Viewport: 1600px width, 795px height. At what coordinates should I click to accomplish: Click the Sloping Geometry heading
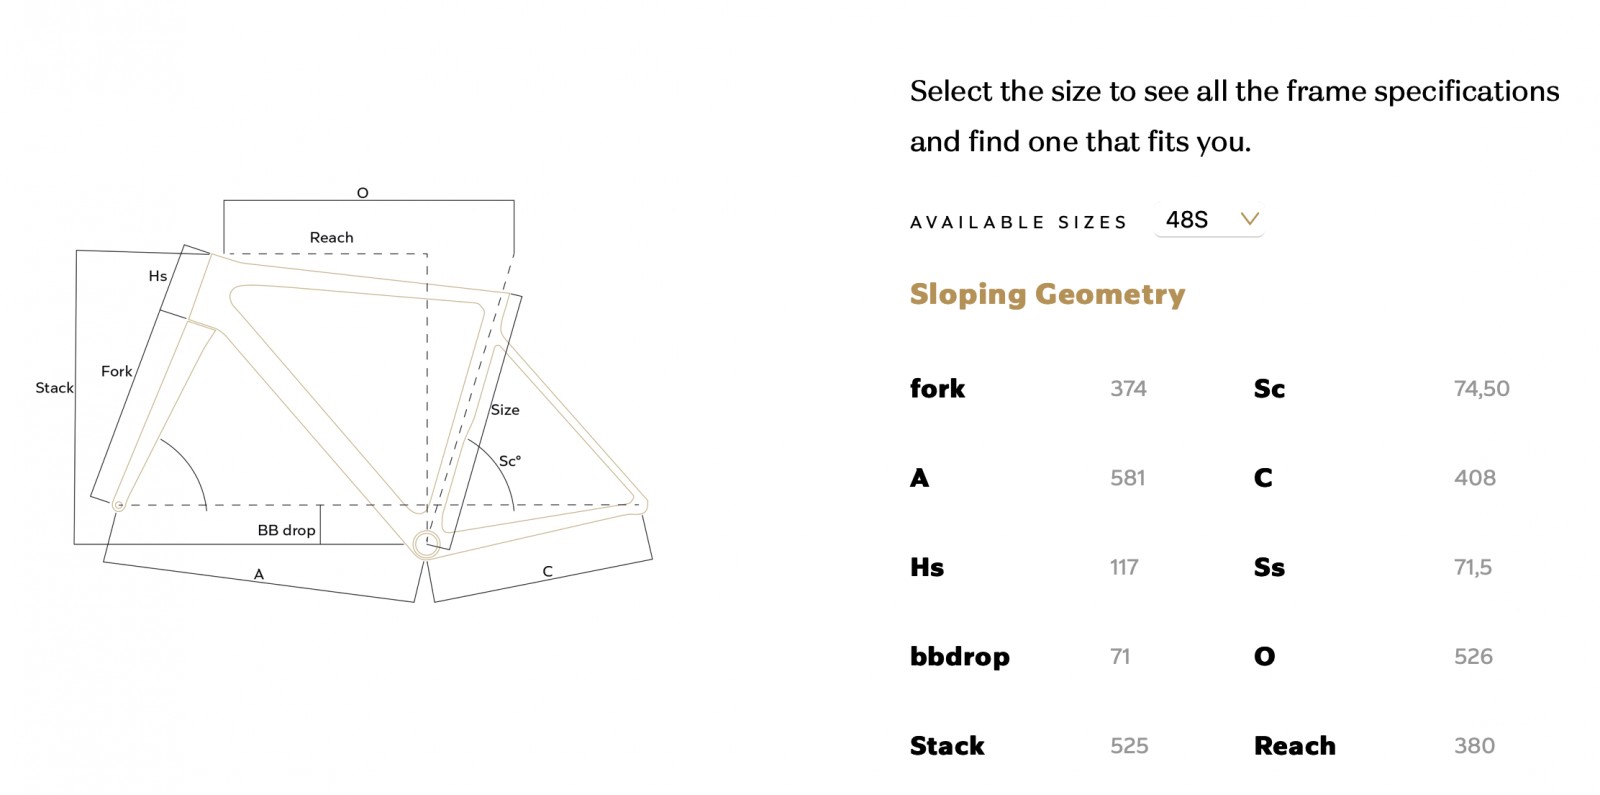[1047, 294]
